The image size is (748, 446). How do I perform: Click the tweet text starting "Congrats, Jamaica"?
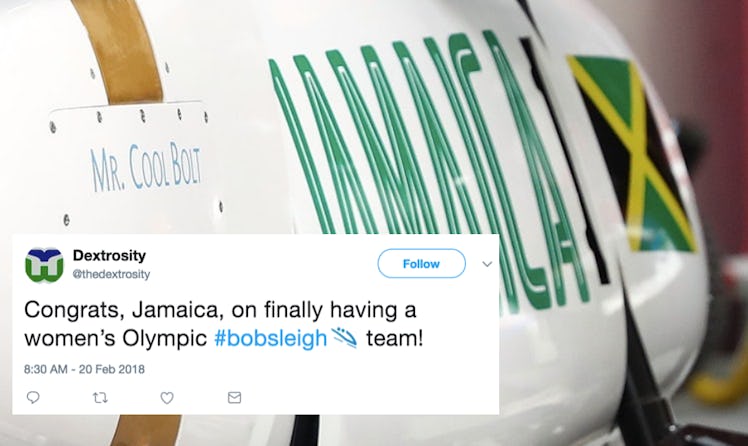(223, 324)
